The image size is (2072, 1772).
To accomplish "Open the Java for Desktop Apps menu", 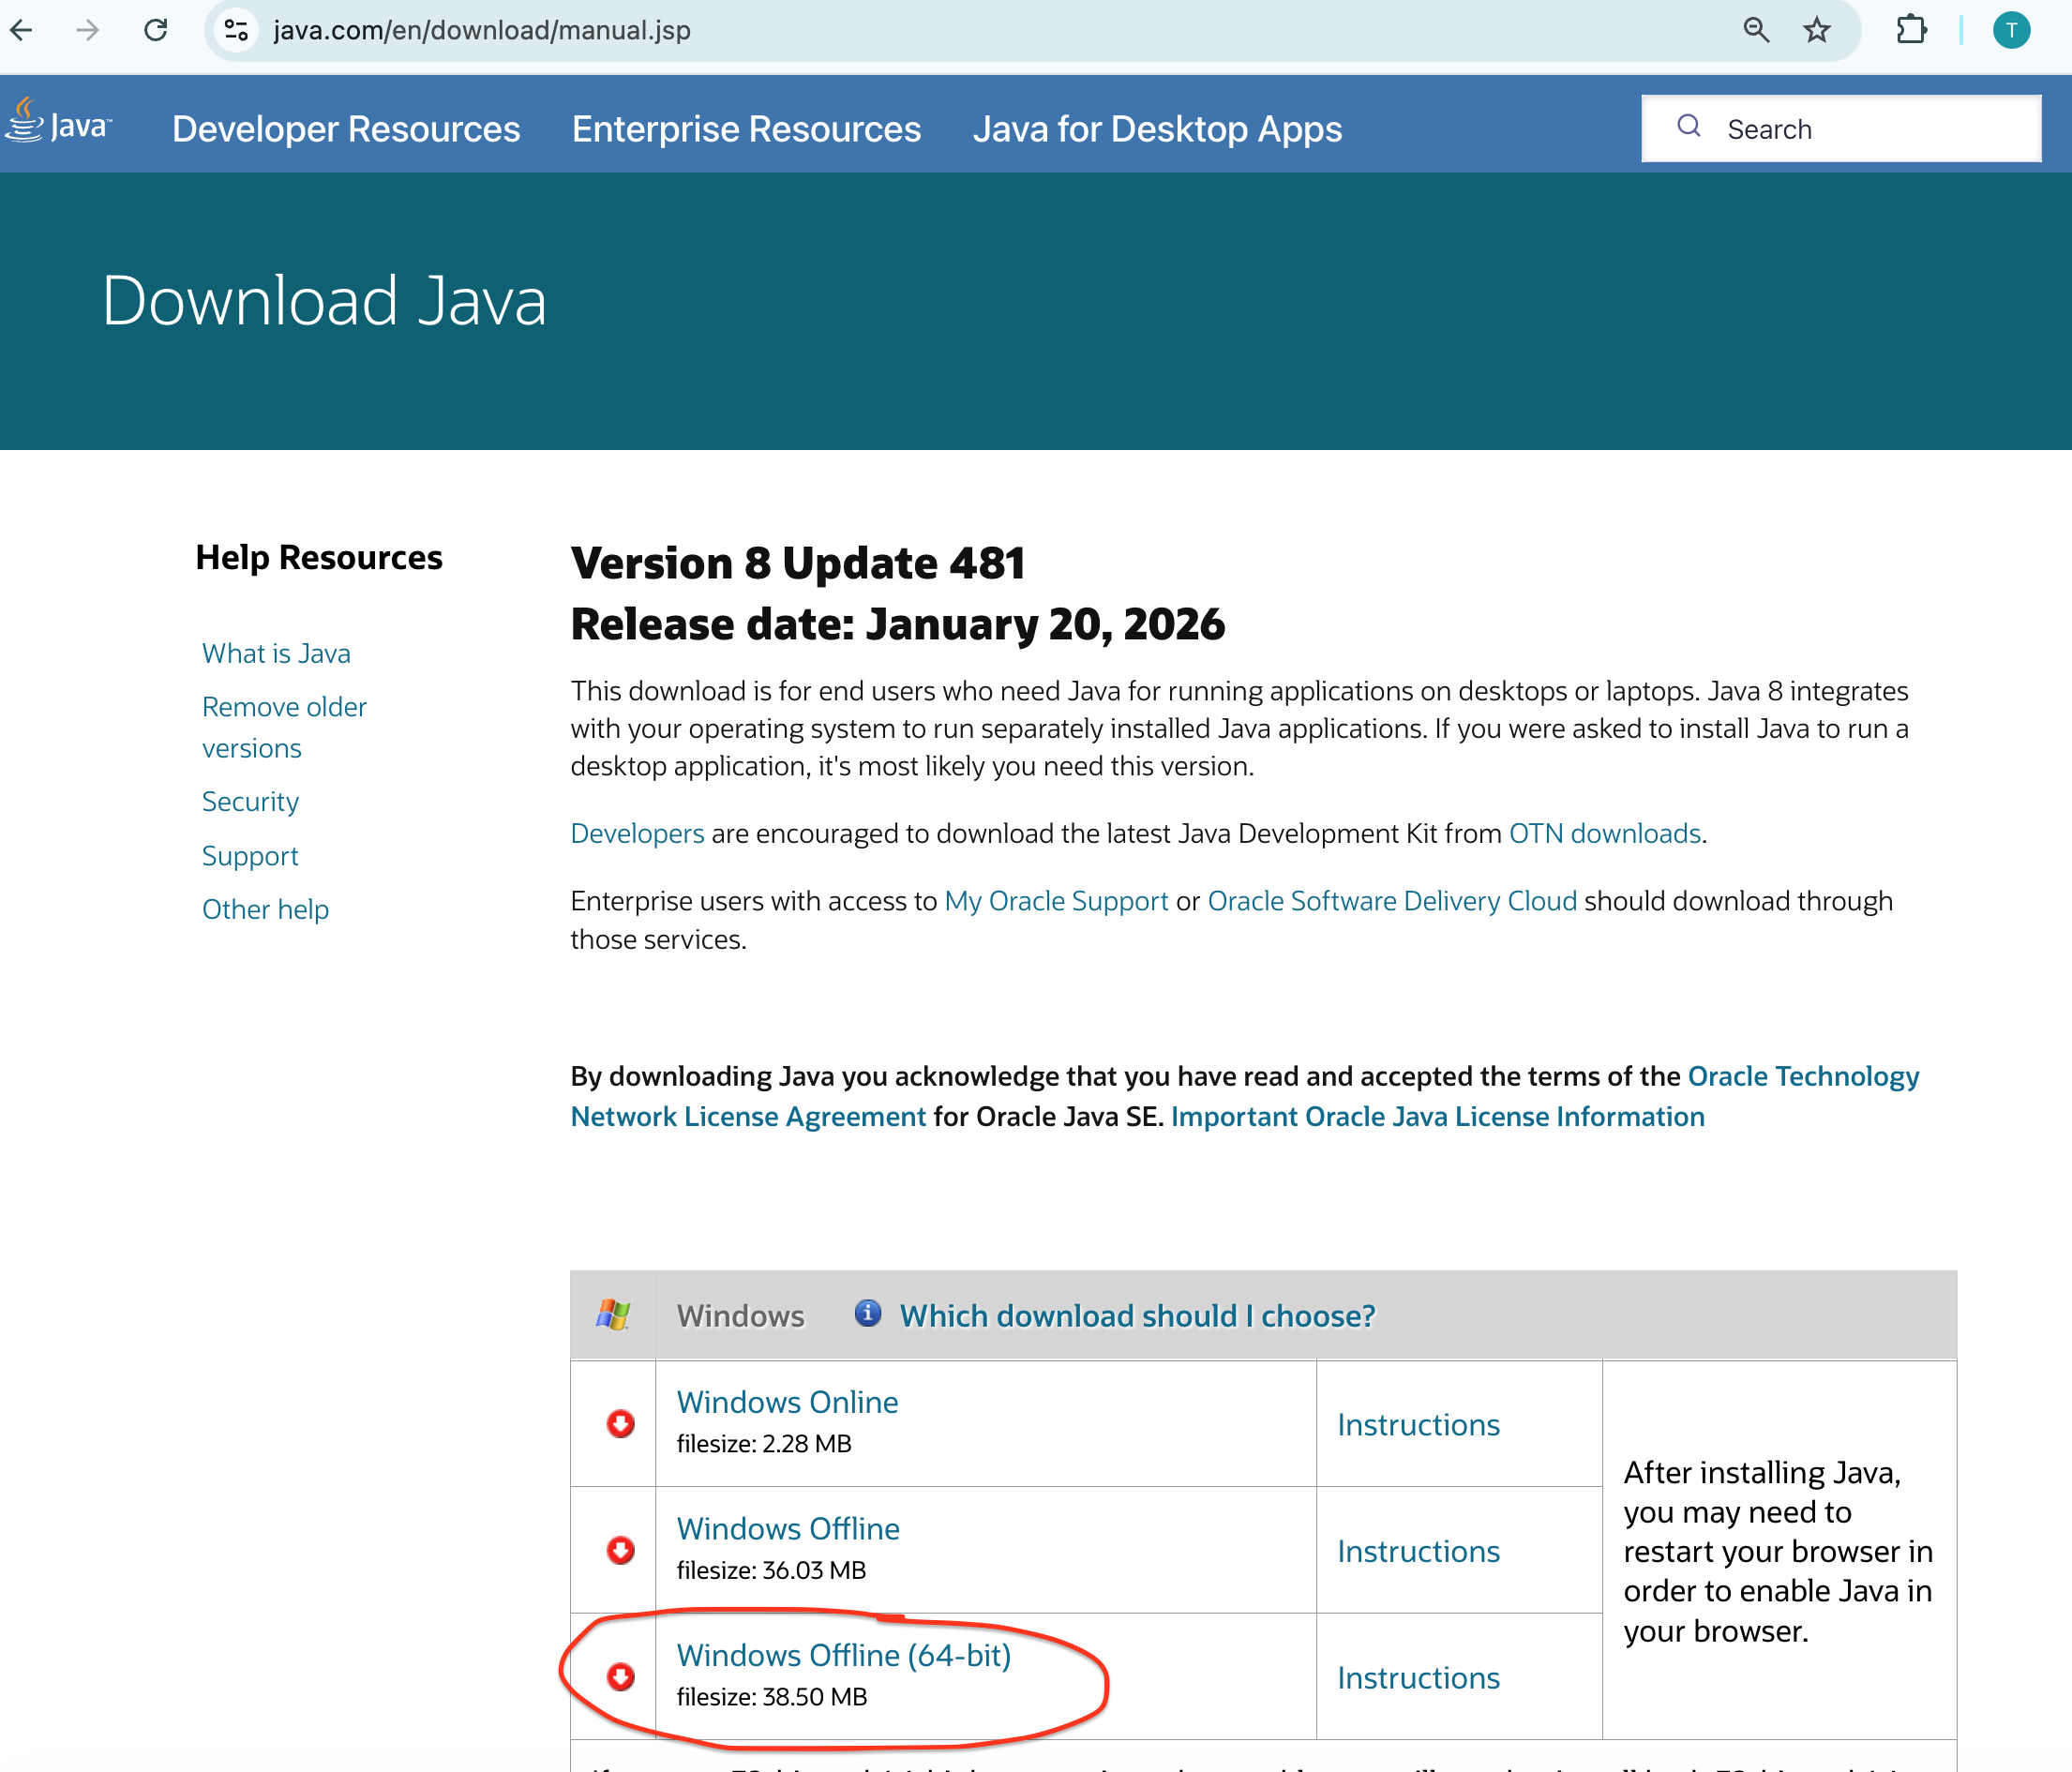I will 1156,128.
